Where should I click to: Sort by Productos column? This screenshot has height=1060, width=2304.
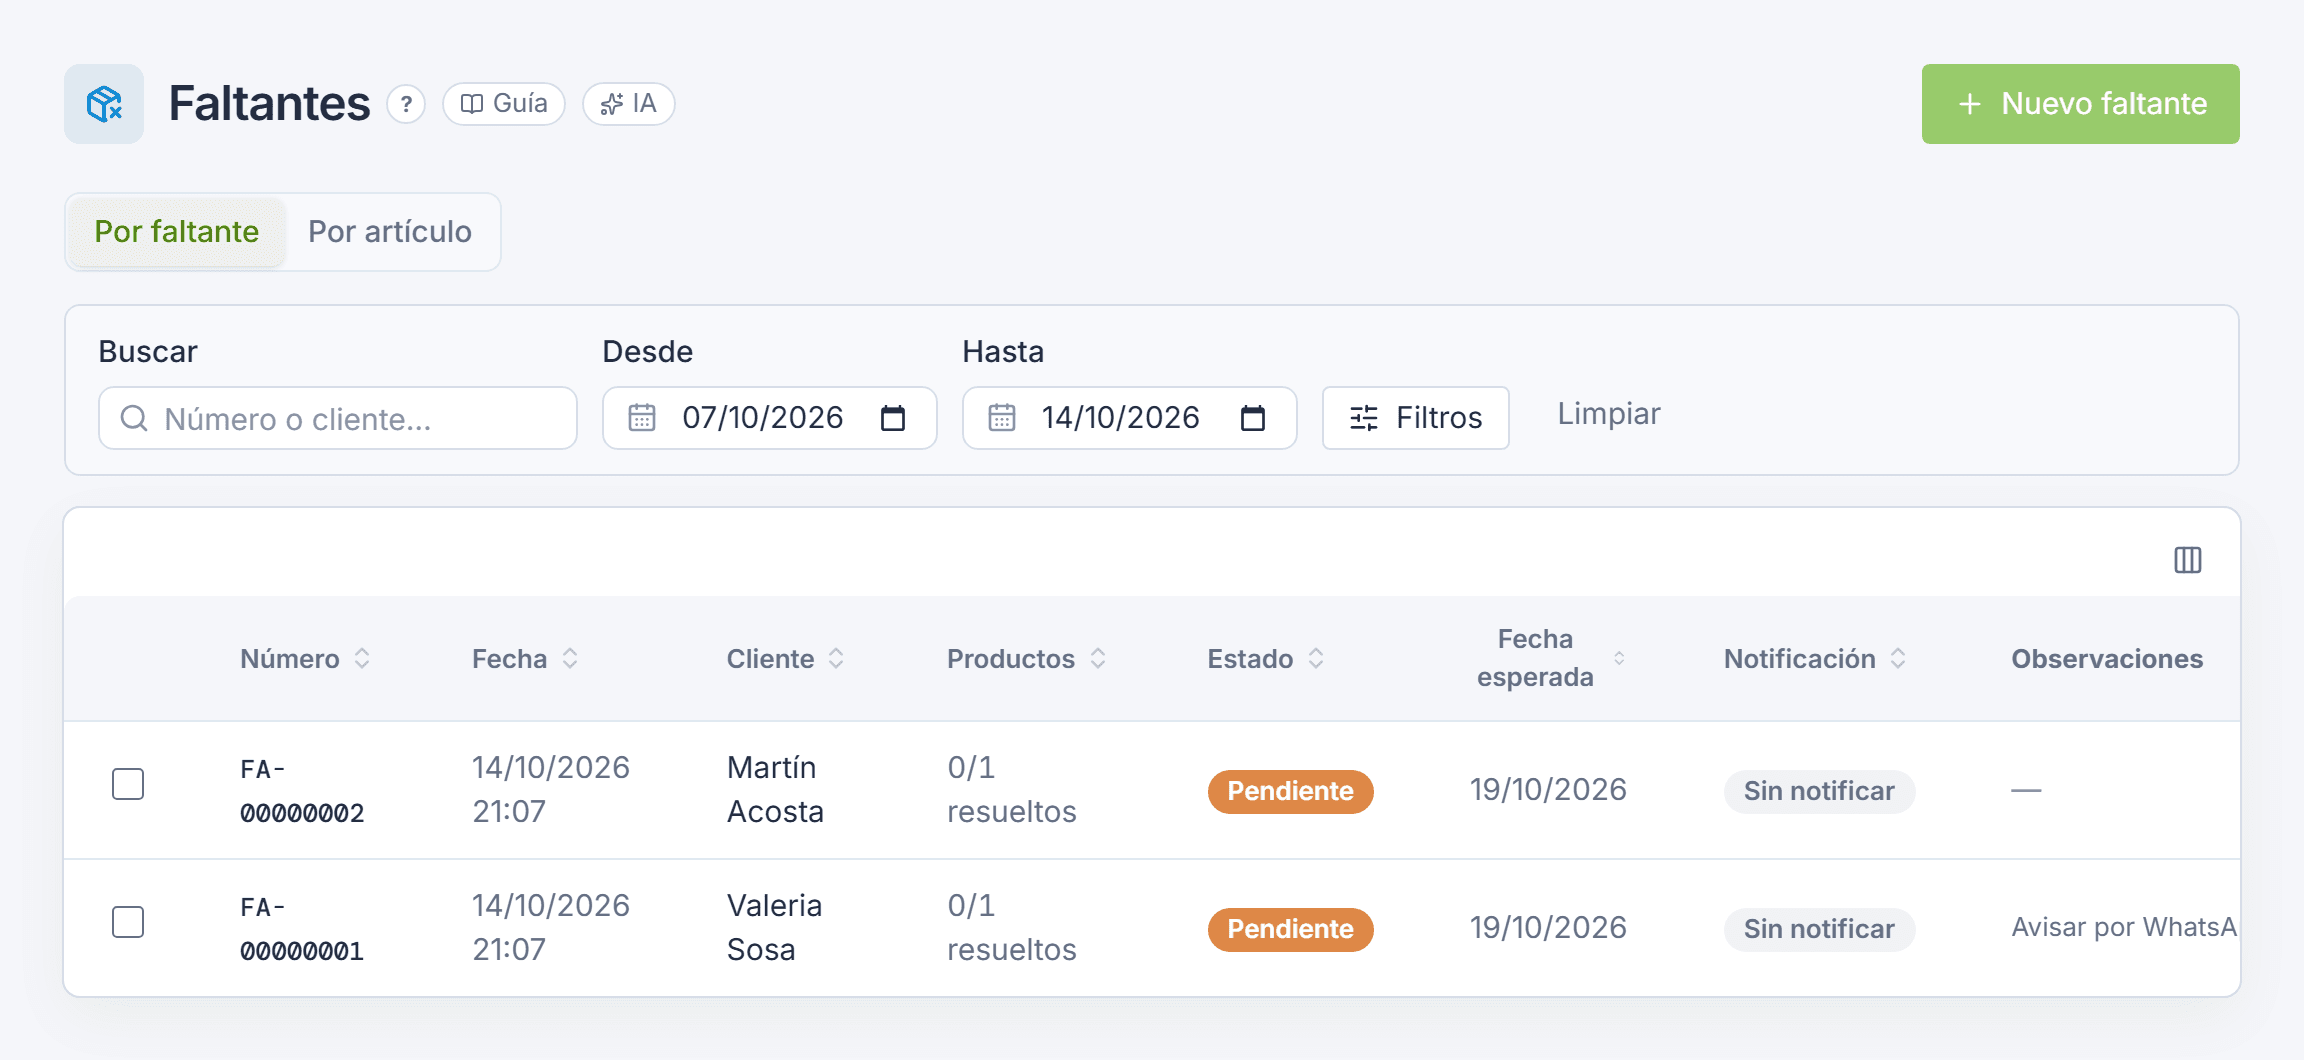[x=1026, y=659]
